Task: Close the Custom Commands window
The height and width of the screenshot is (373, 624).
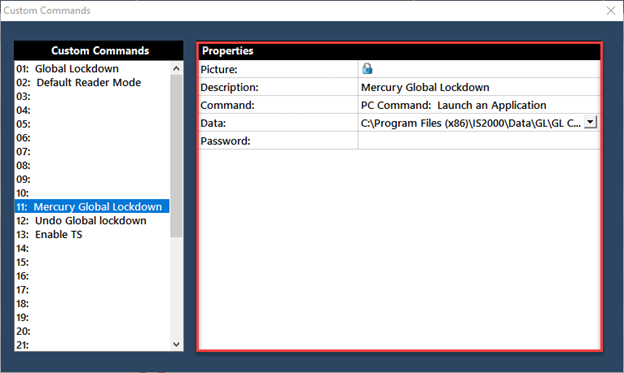Action: [610, 11]
